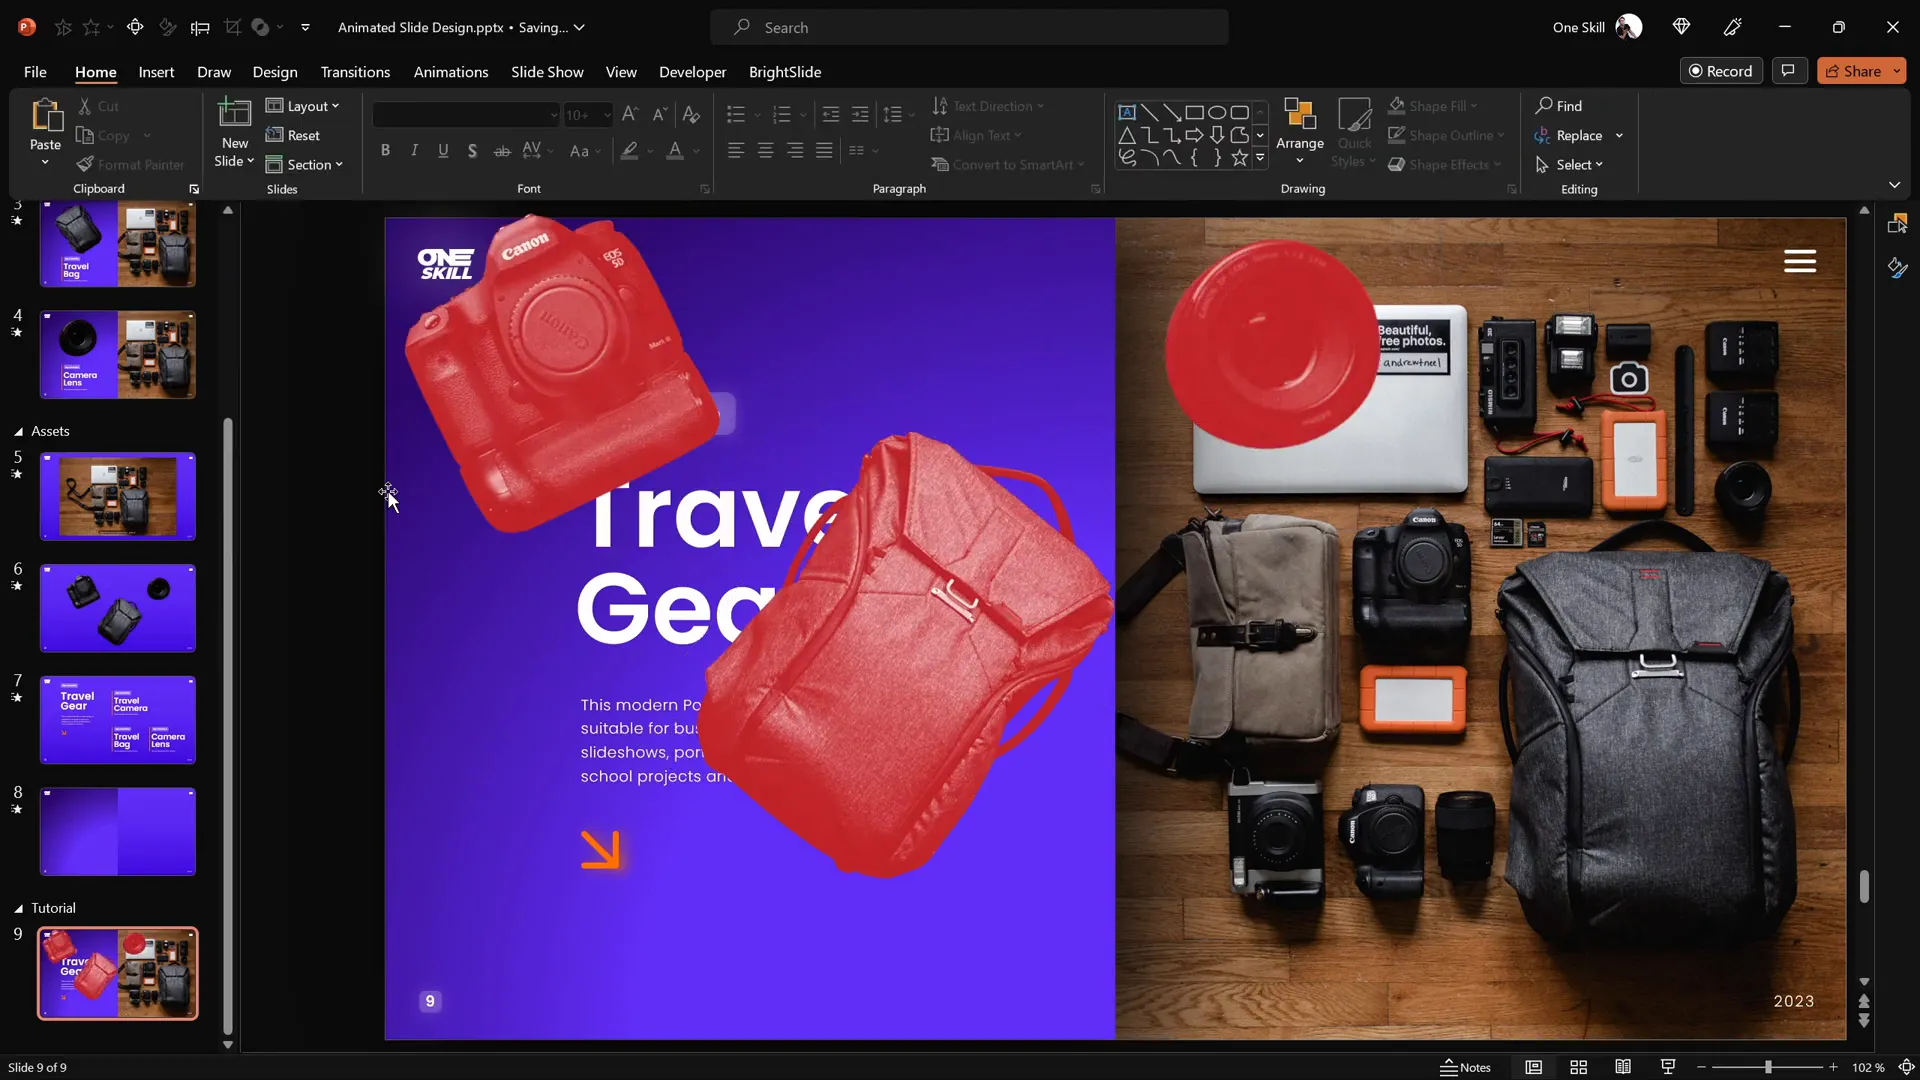Switch to Slide Sorter view
Viewport: 1920px width, 1080px height.
tap(1578, 1067)
